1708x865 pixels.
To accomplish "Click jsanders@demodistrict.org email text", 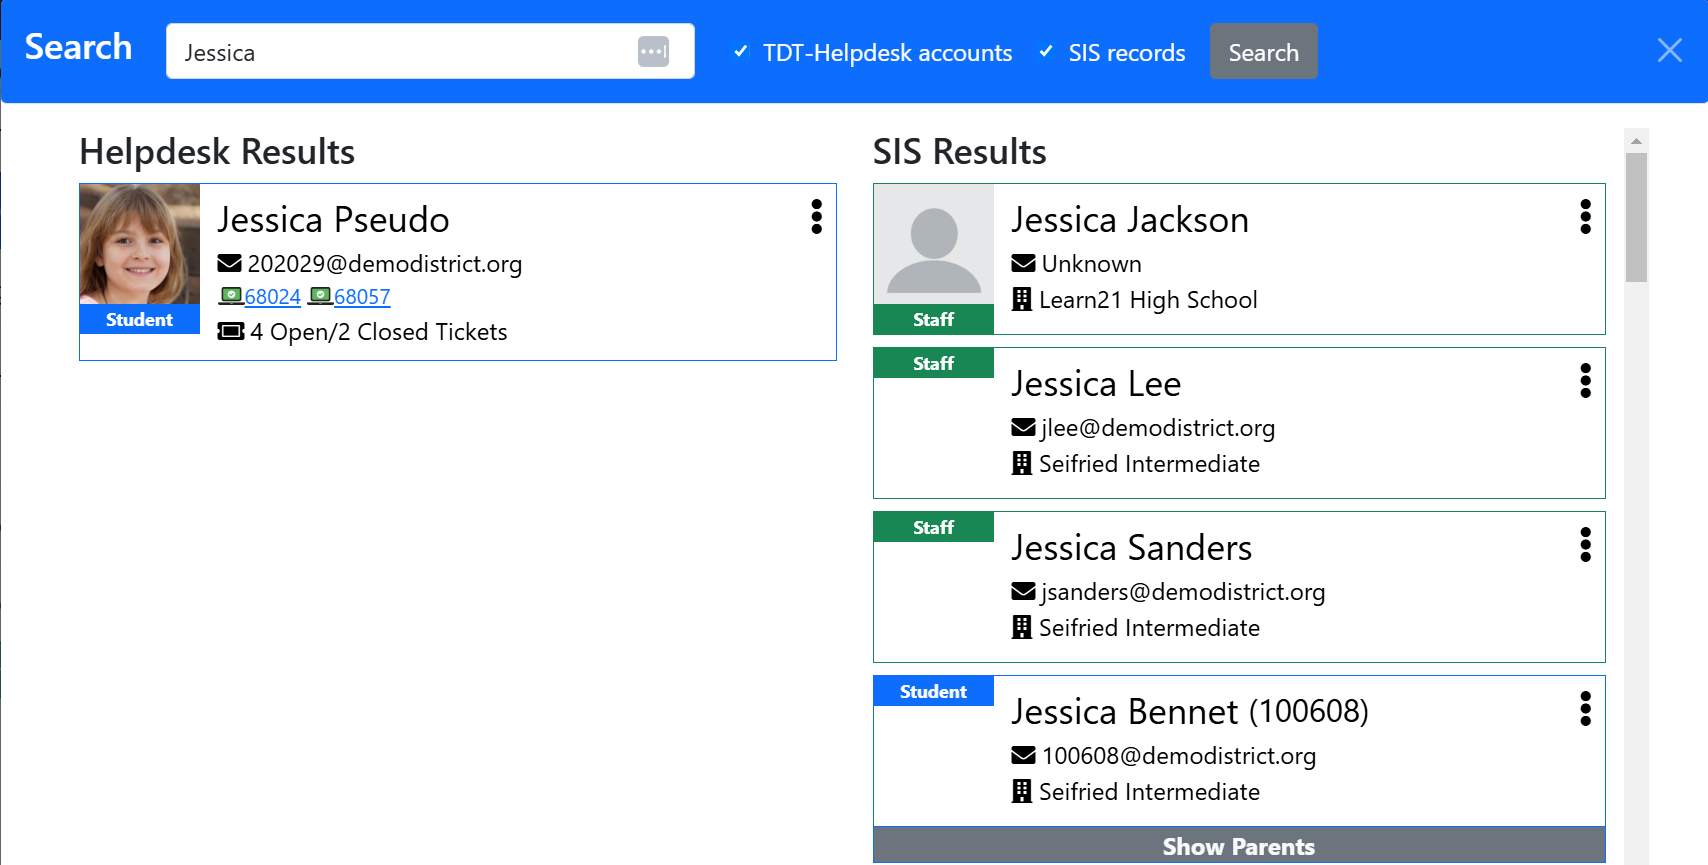I will coord(1183,592).
